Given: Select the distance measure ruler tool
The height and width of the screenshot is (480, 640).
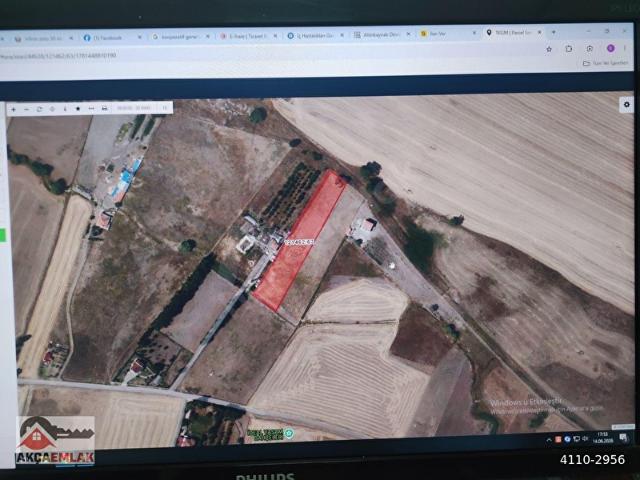Looking at the screenshot, I should 91,109.
